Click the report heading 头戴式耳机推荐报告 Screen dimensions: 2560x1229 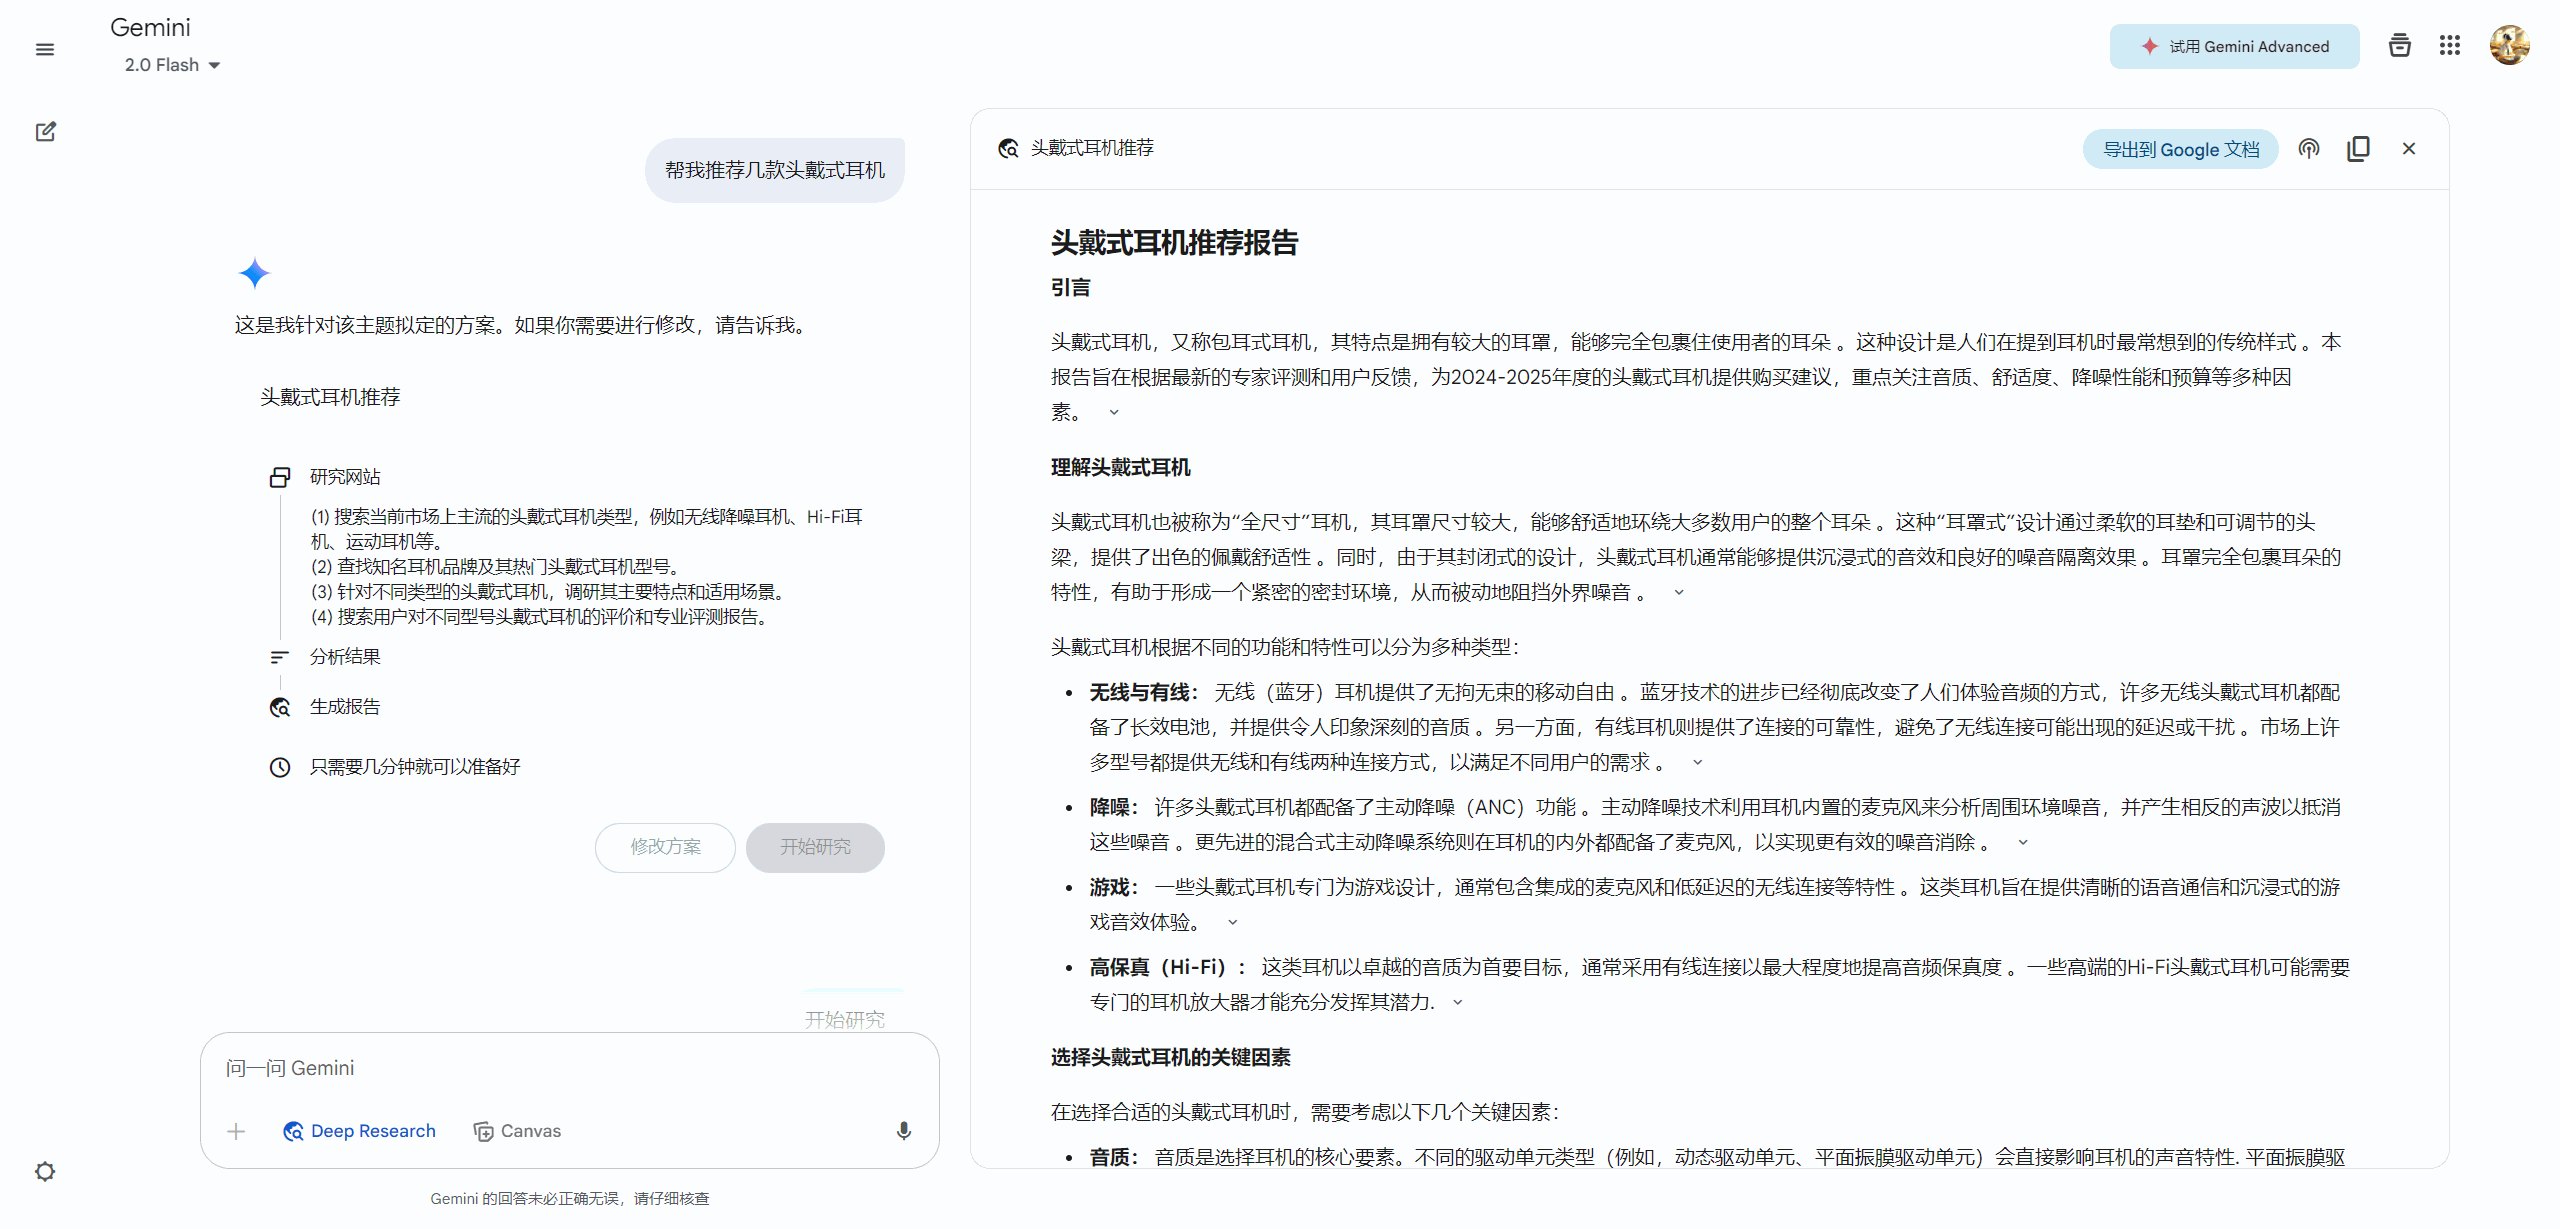tap(1174, 242)
